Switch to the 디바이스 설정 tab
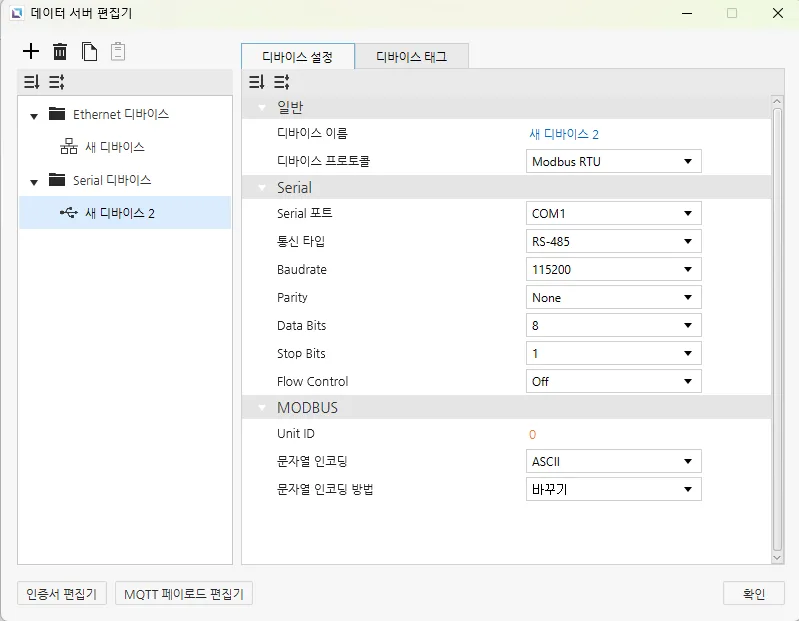The width and height of the screenshot is (799, 621). pyautogui.click(x=297, y=57)
